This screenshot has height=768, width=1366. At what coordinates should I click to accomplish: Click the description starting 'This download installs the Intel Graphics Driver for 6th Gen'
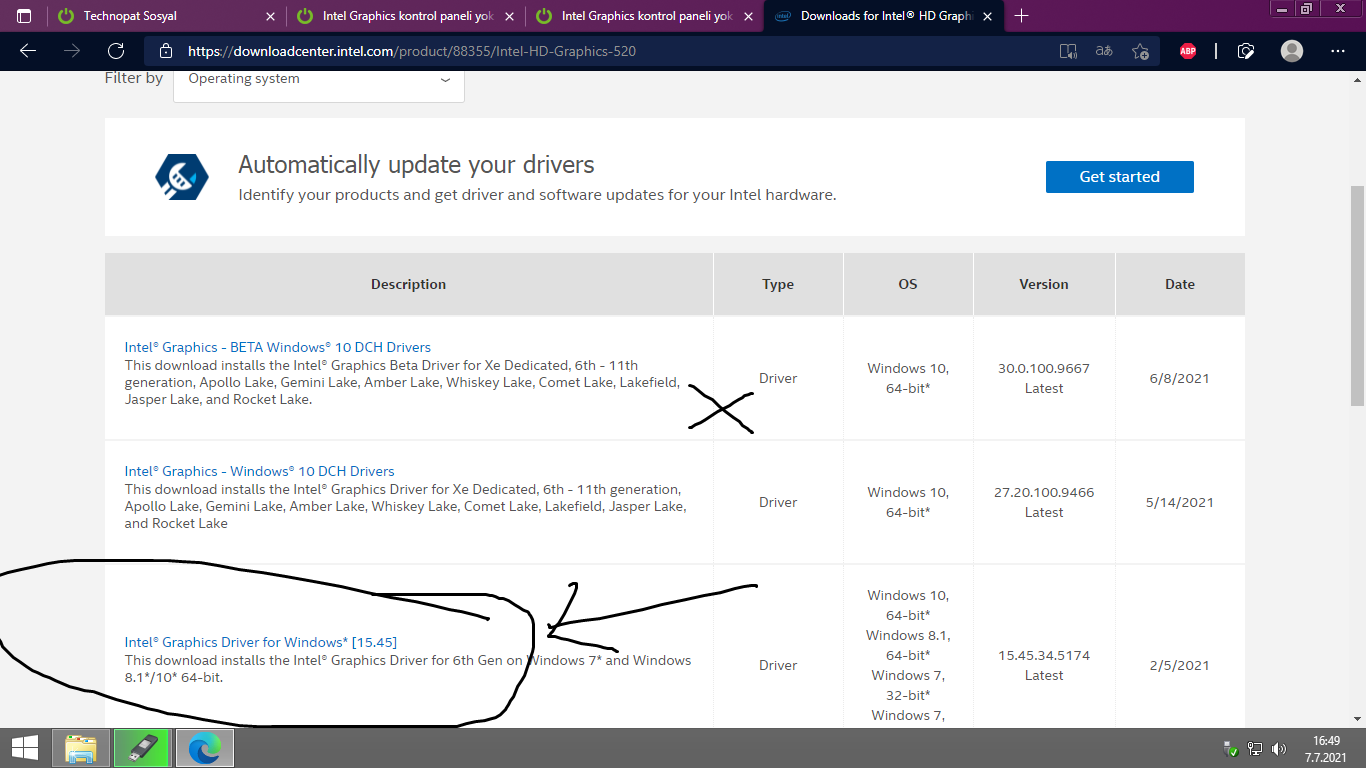coord(408,669)
